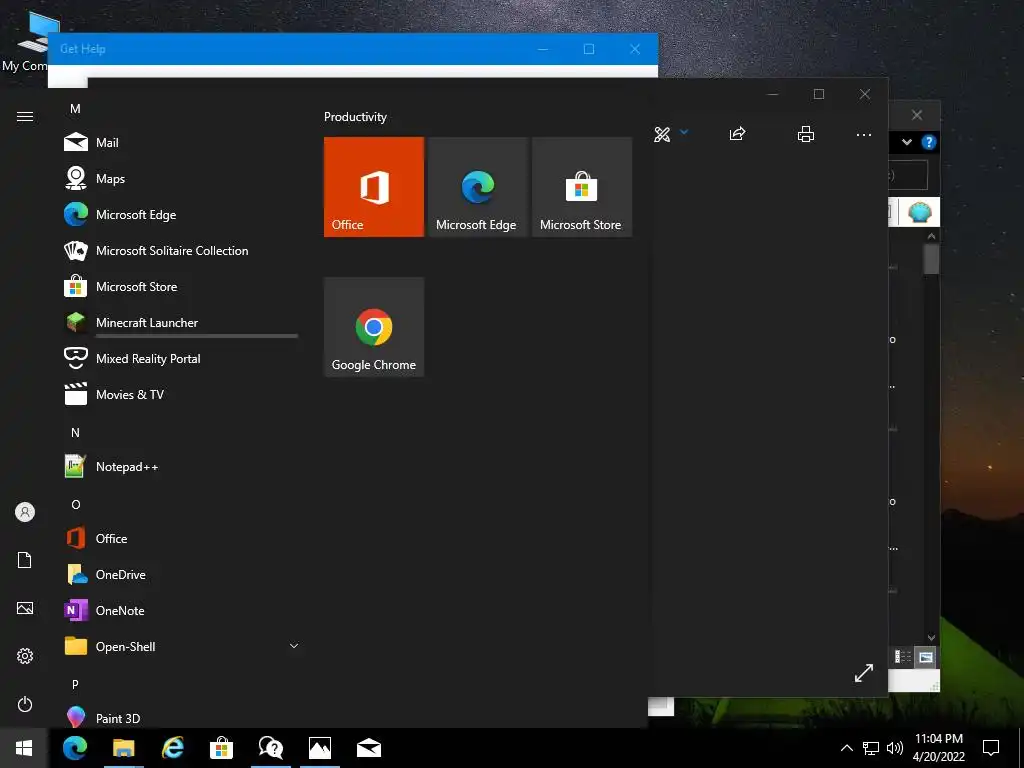Viewport: 1024px width, 768px height.
Task: Open Internet Explorer from the taskbar
Action: tap(172, 748)
